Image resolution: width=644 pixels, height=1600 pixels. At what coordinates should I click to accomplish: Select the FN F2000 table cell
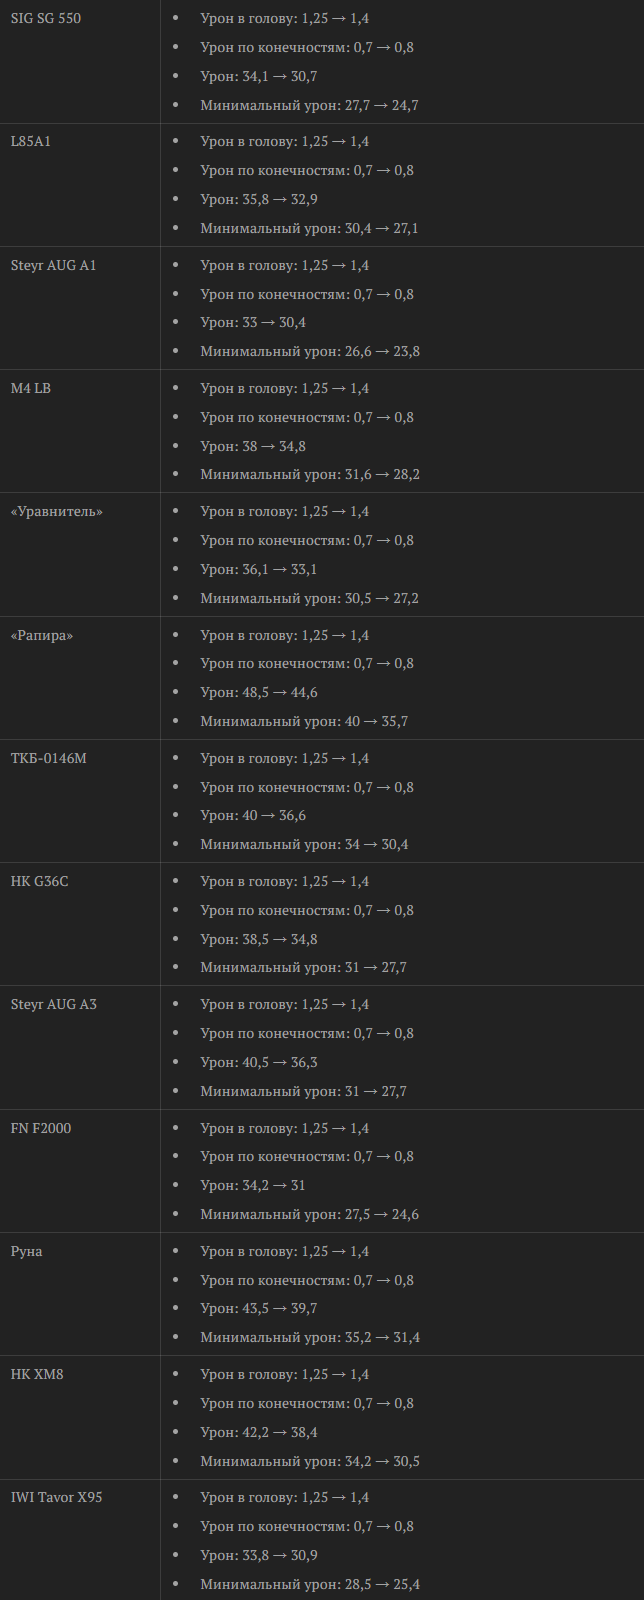(x=80, y=1171)
